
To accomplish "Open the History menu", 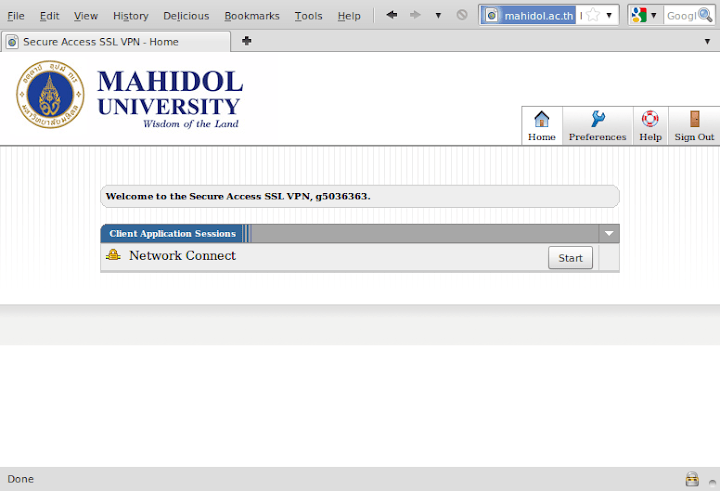I will coord(130,16).
